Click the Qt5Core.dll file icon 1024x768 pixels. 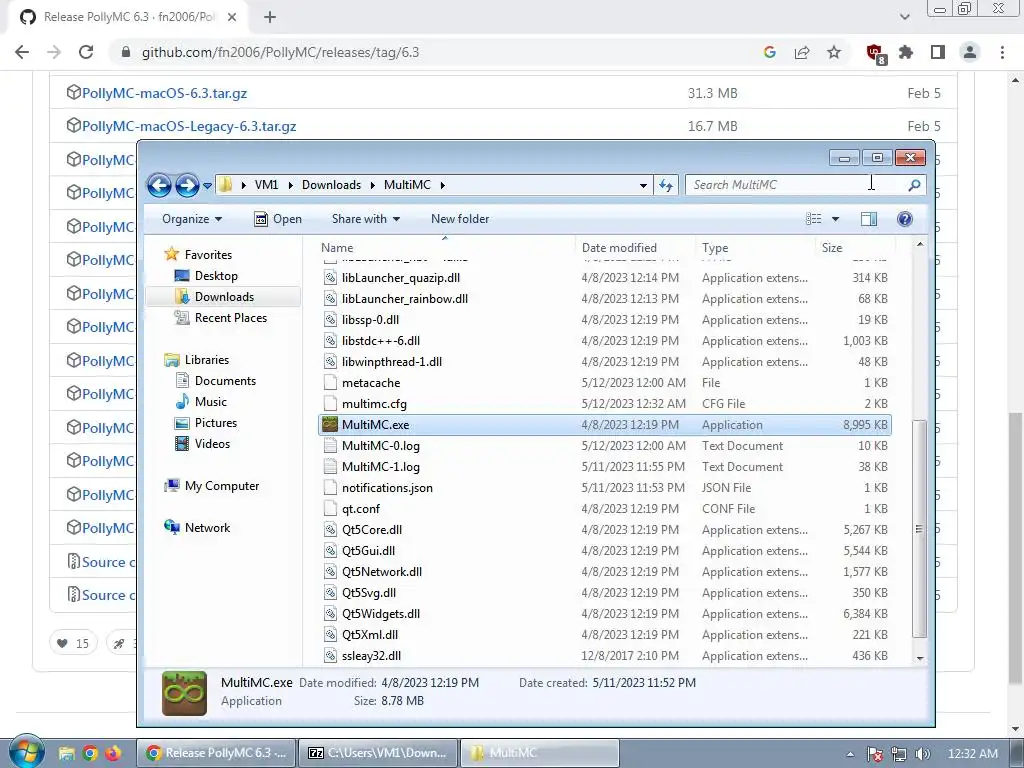coord(330,530)
